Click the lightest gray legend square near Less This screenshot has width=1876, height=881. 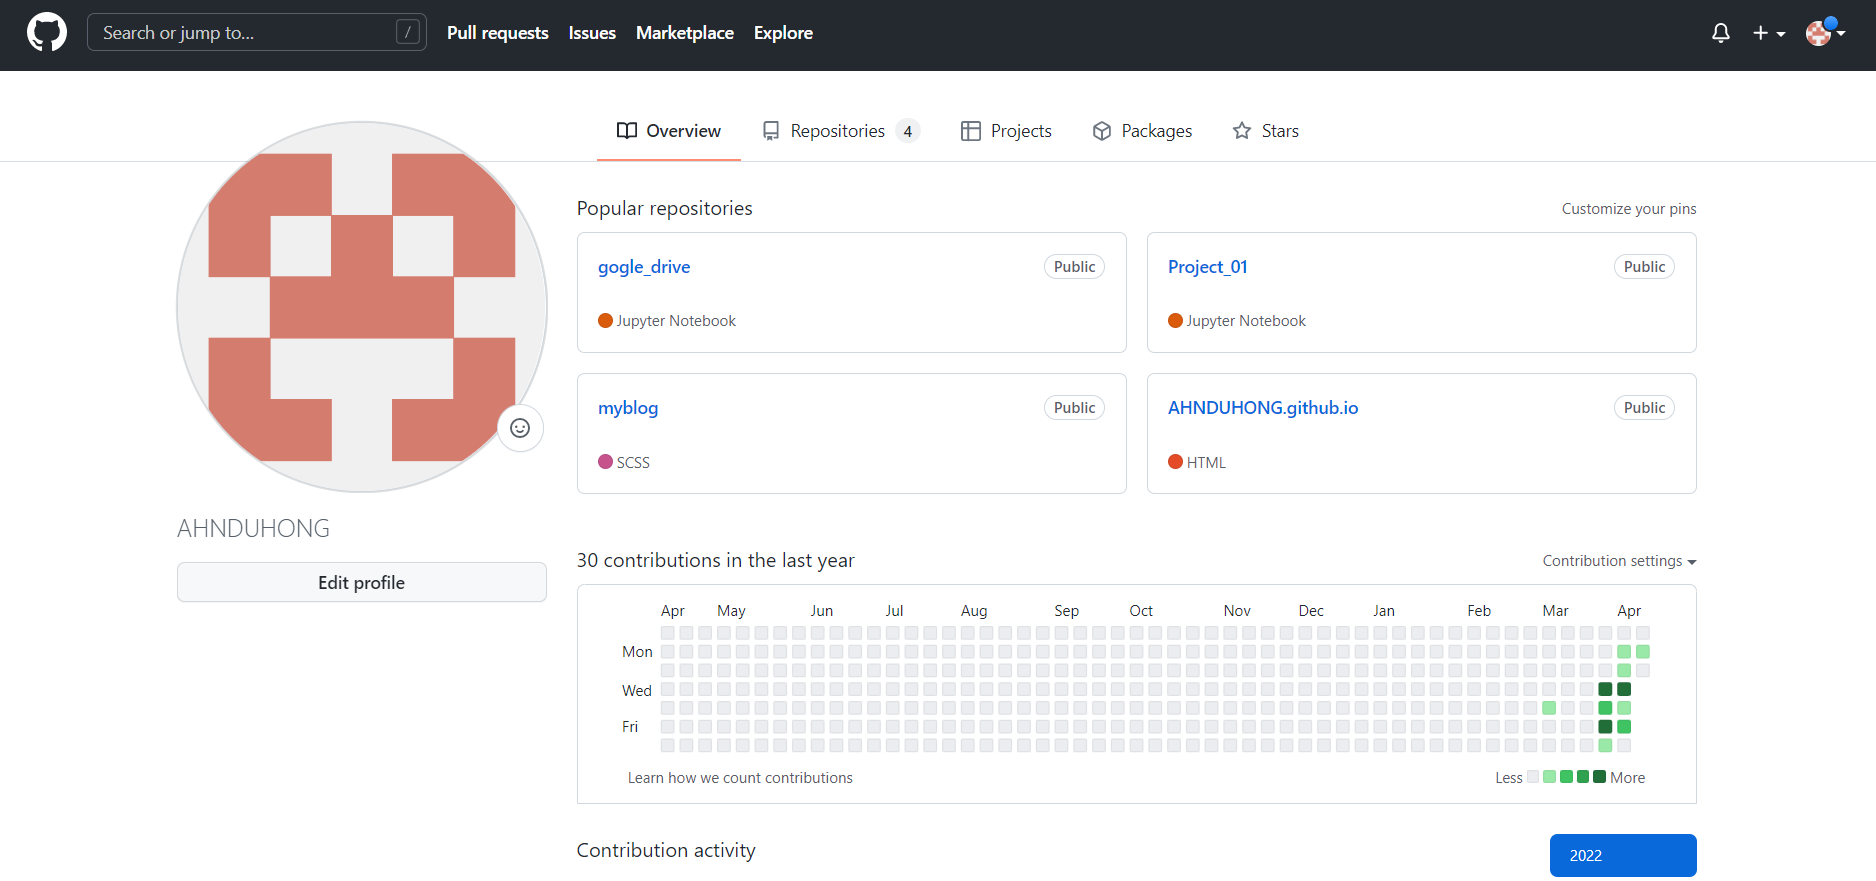[x=1533, y=777]
